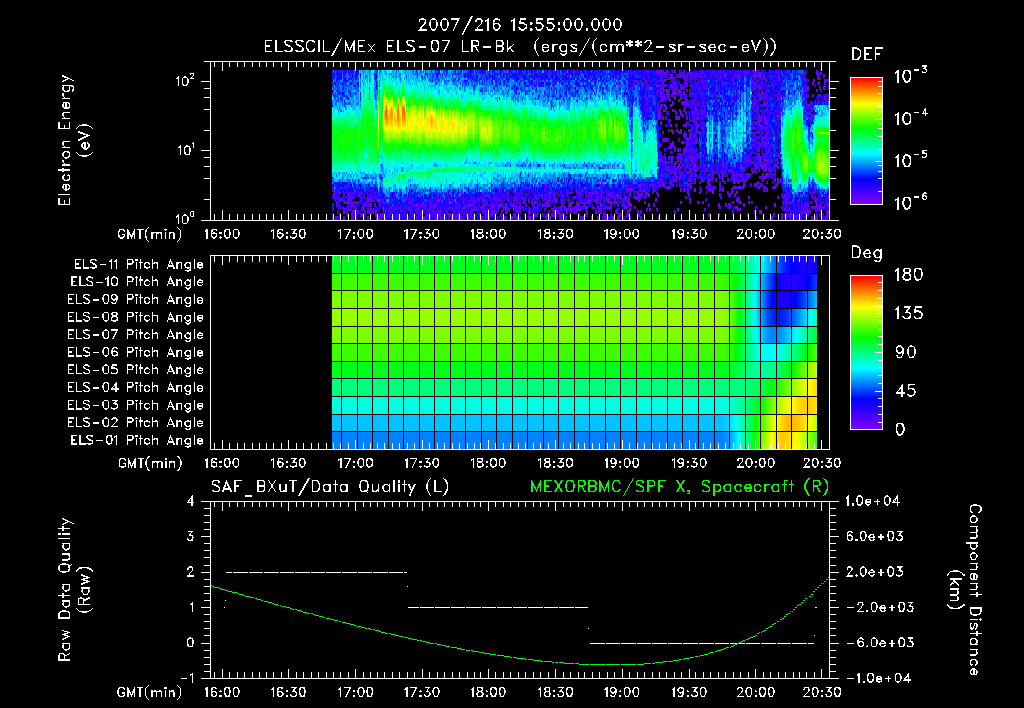Click the green MEXORBMC/SPF X, Spacecraft (R) legend
The image size is (1024, 708).
click(x=679, y=487)
